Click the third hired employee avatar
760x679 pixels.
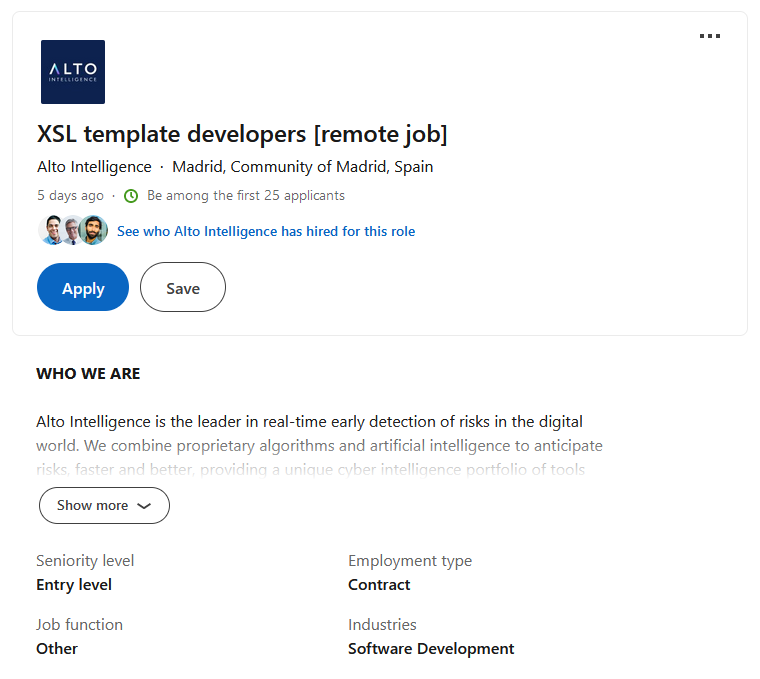pos(94,231)
